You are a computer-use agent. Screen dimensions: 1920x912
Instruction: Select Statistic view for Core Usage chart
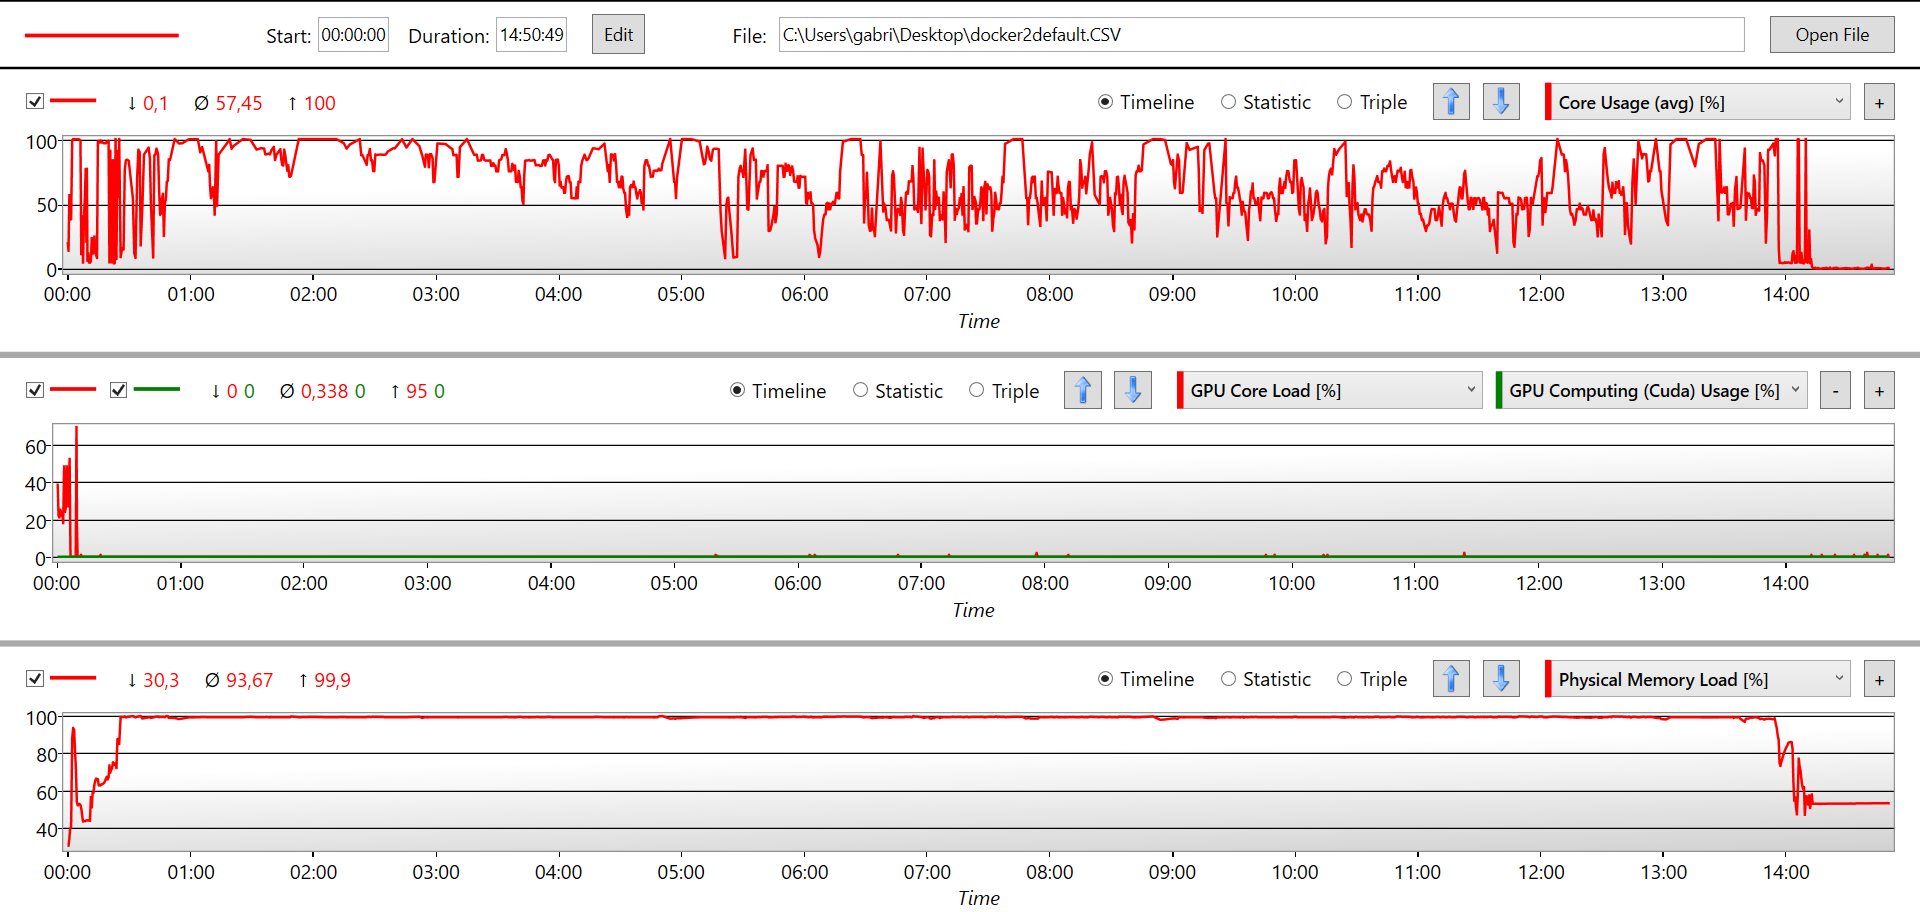point(1229,102)
